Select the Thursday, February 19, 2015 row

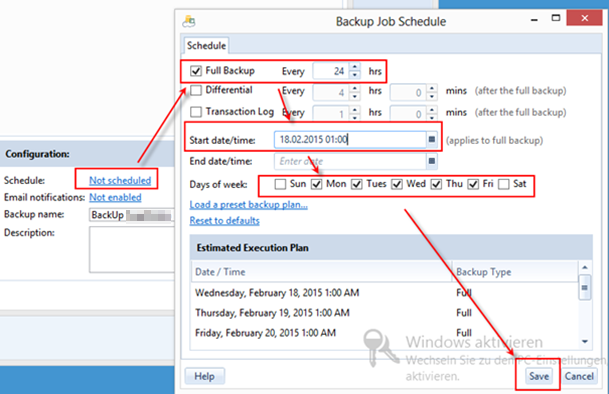385,313
